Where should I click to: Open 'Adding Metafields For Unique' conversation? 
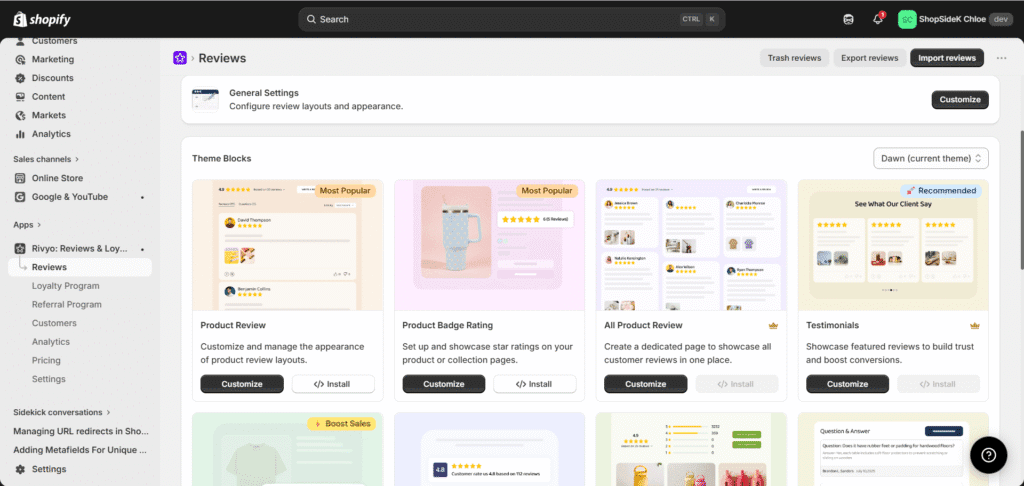80,450
